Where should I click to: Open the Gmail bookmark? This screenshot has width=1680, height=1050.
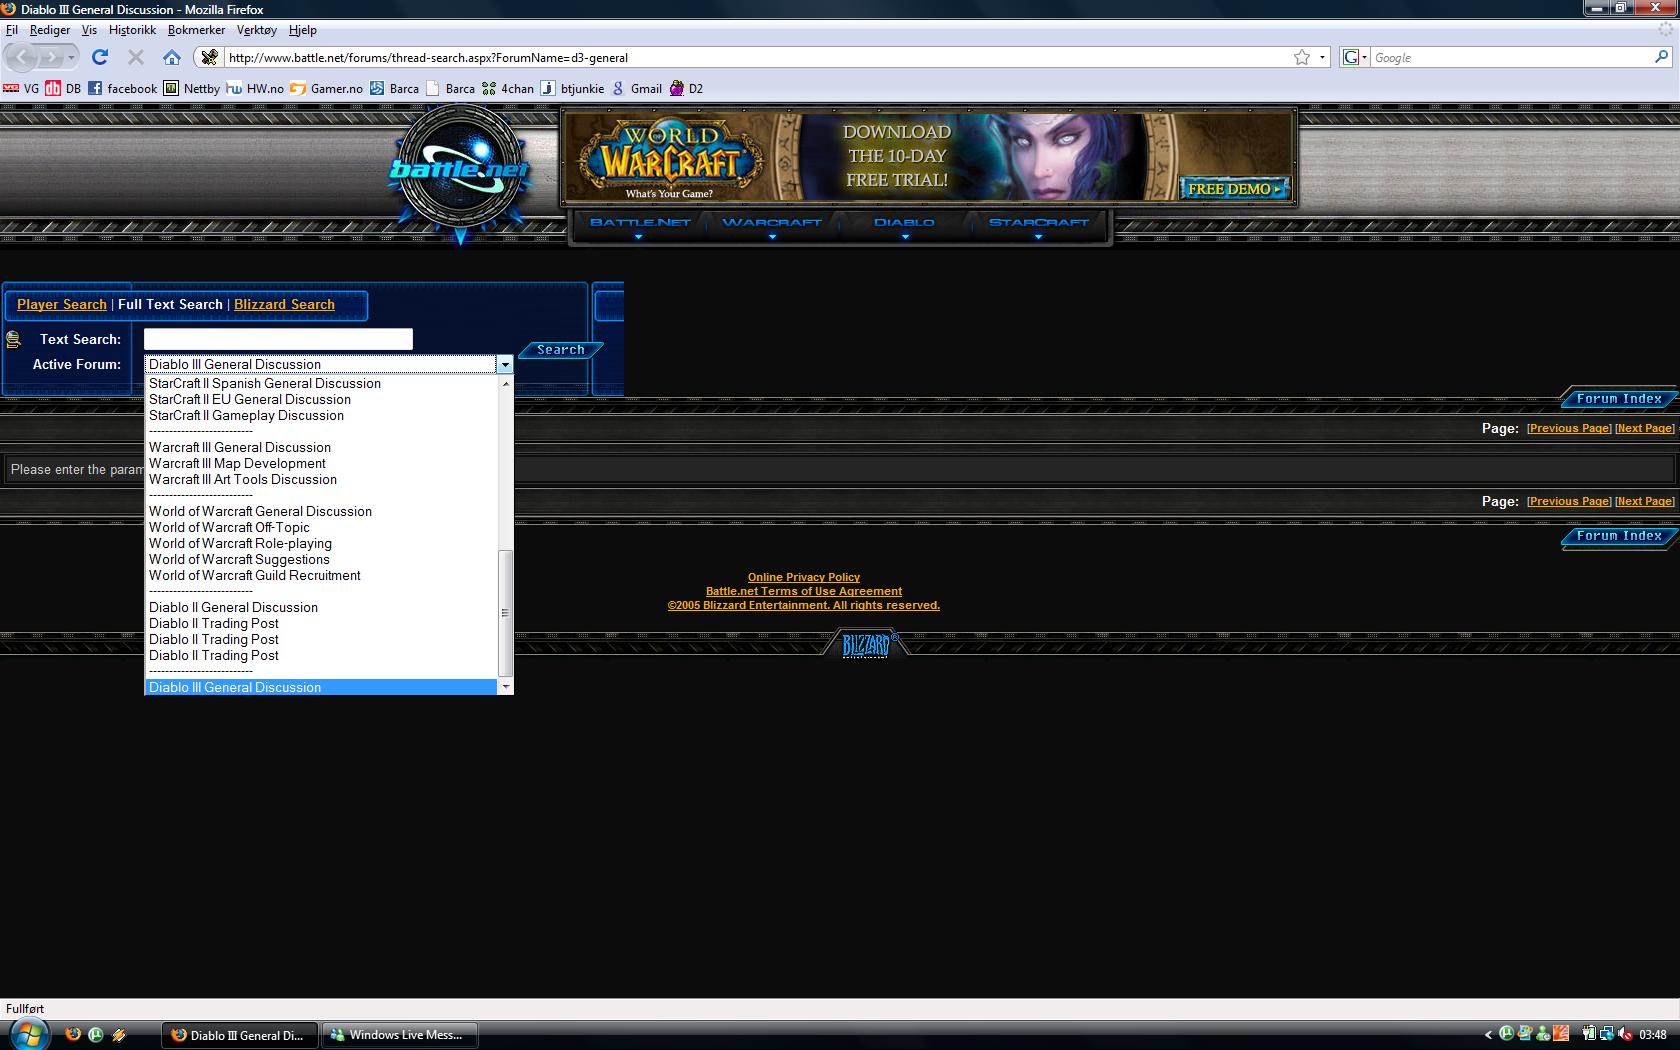click(637, 88)
